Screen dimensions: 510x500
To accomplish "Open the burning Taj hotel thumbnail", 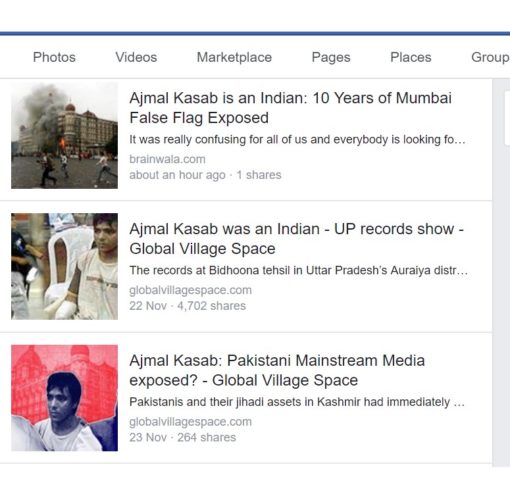I will point(64,135).
